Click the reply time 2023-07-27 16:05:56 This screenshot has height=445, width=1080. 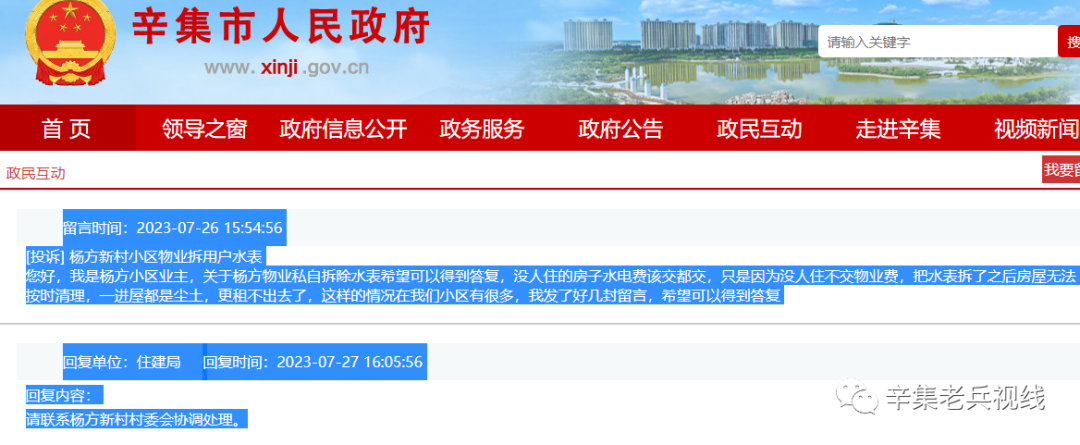[x=349, y=362]
